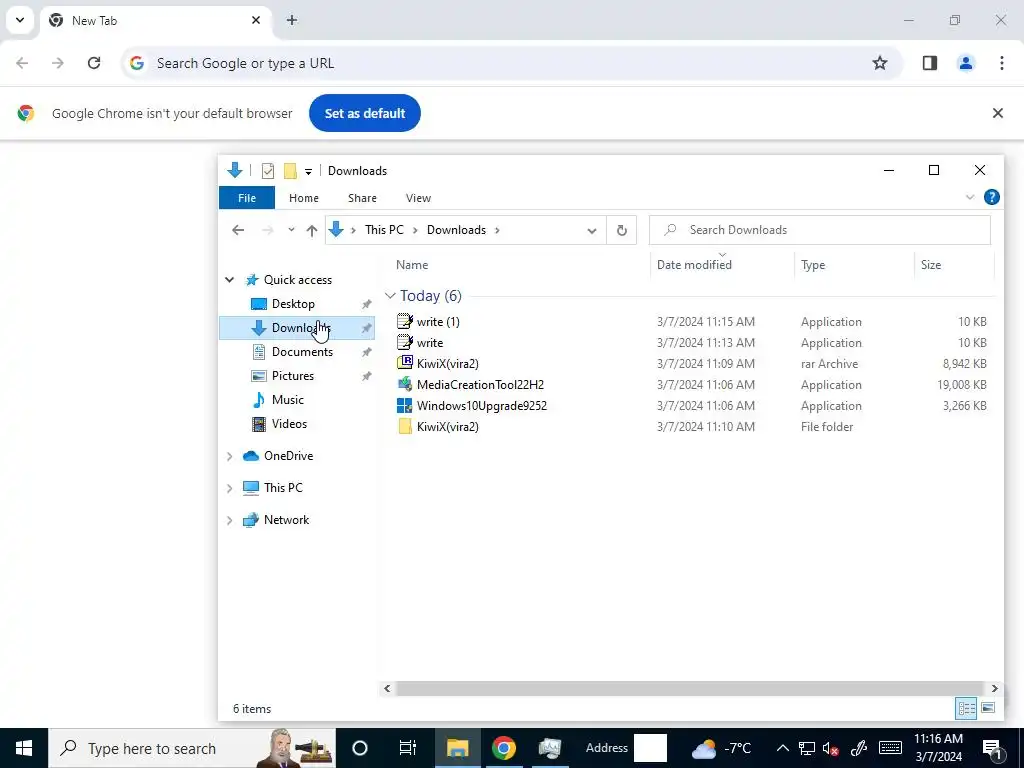Expand the ribbon with the chevron
1024x768 pixels.
(x=970, y=197)
